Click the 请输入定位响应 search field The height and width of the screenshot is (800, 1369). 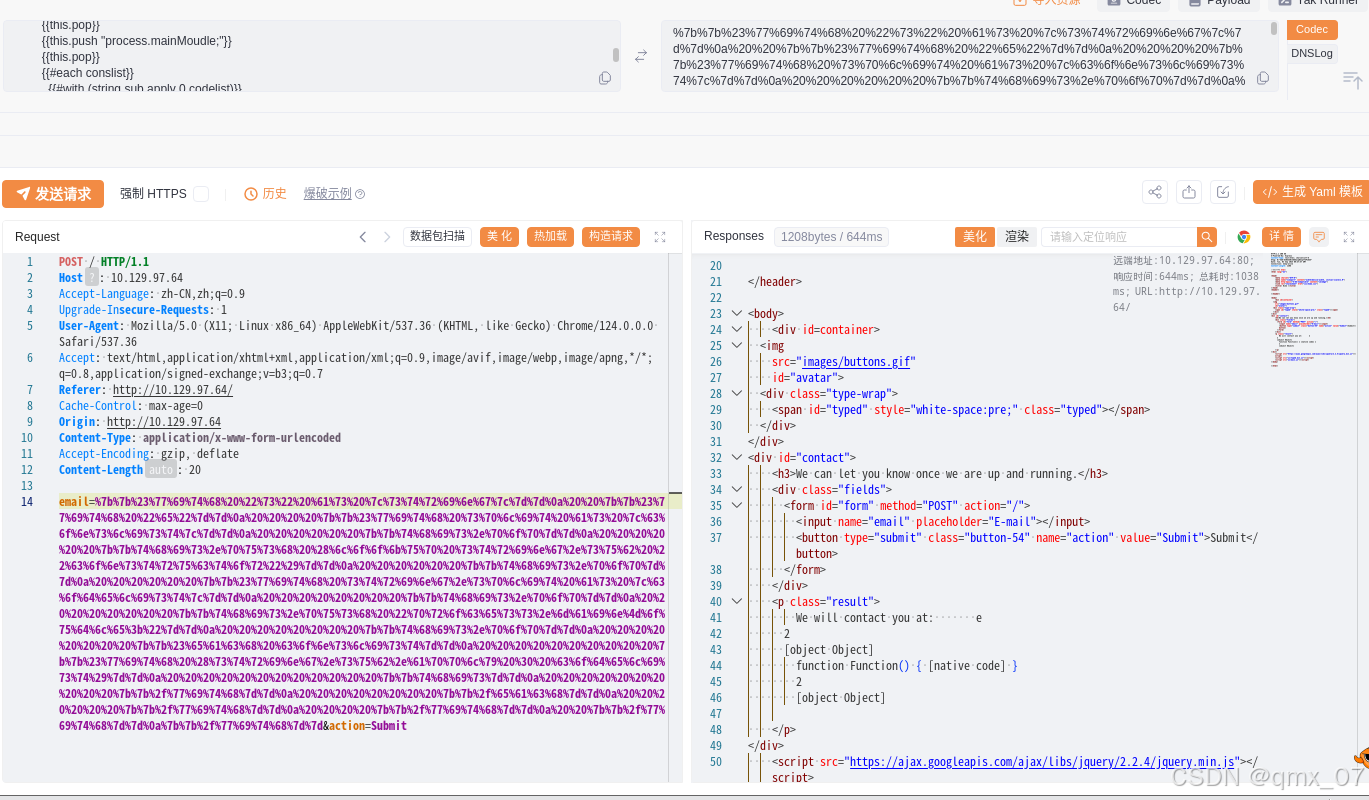tap(1119, 237)
